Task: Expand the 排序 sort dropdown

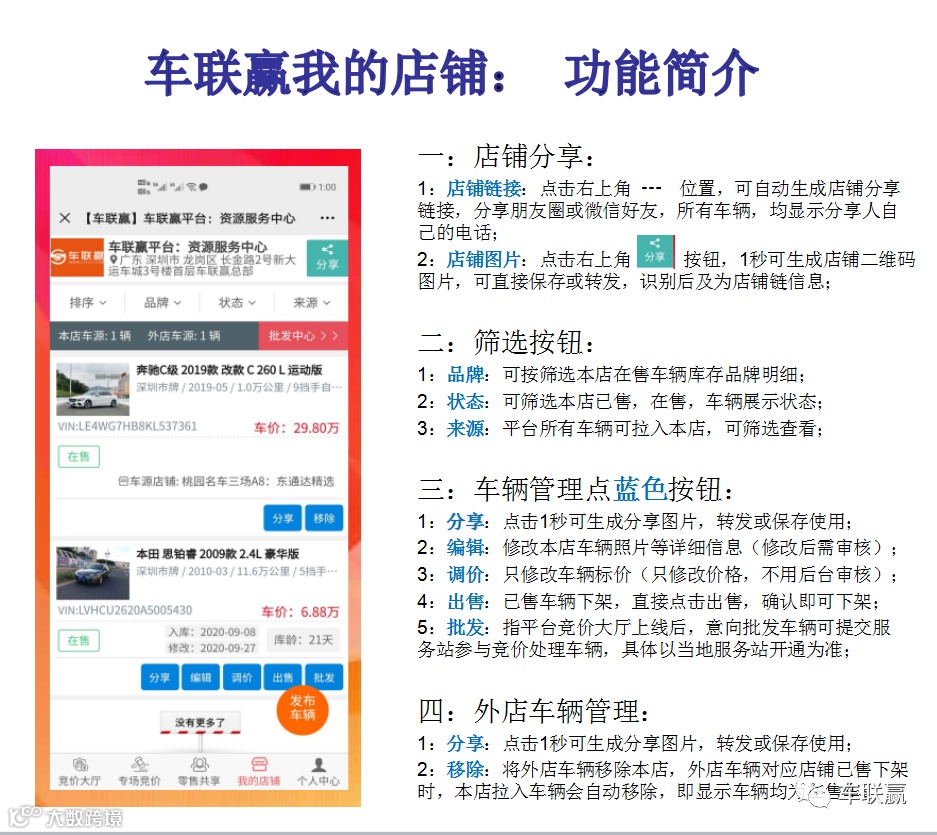Action: 87,302
